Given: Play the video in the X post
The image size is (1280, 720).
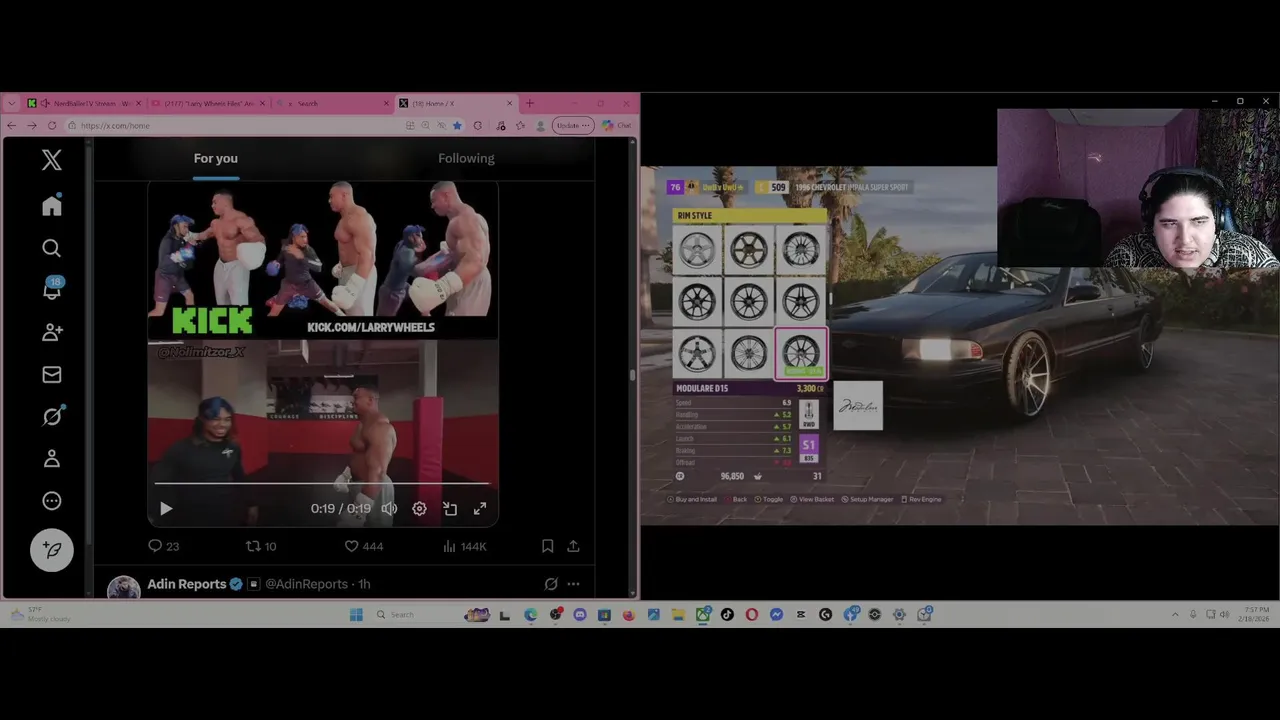Looking at the screenshot, I should pyautogui.click(x=166, y=509).
